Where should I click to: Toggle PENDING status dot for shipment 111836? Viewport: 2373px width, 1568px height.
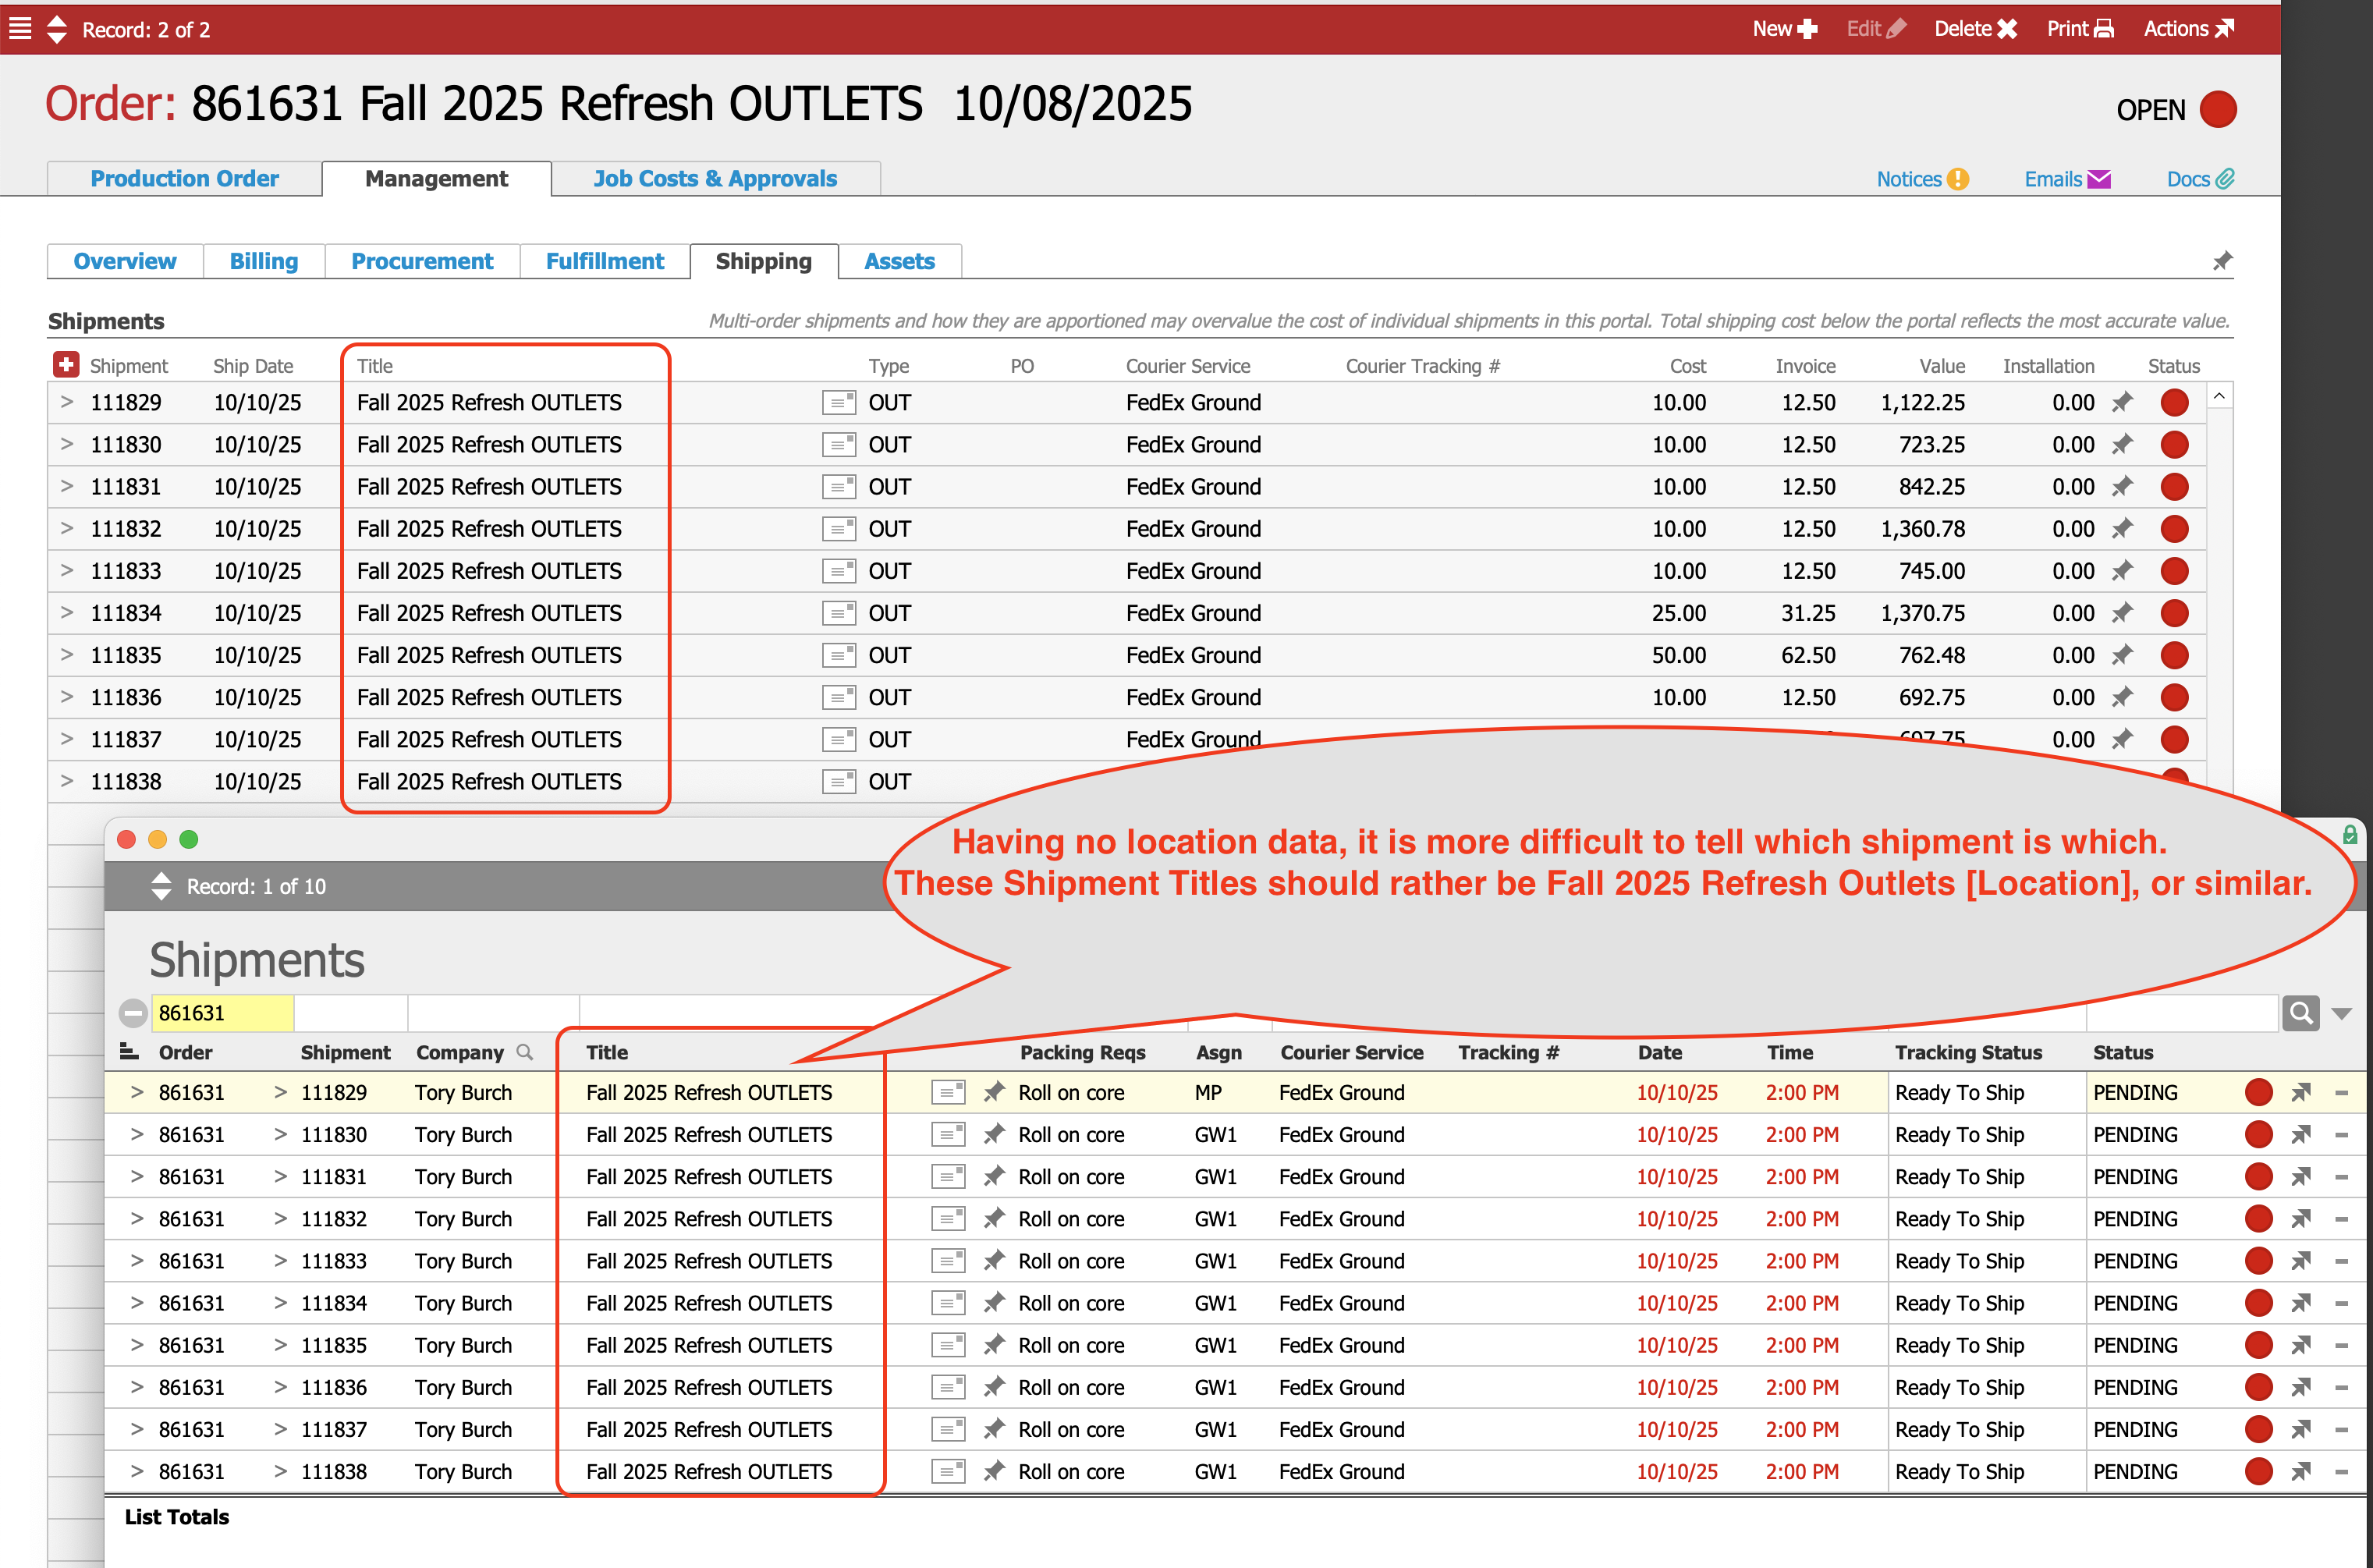tap(2258, 1388)
